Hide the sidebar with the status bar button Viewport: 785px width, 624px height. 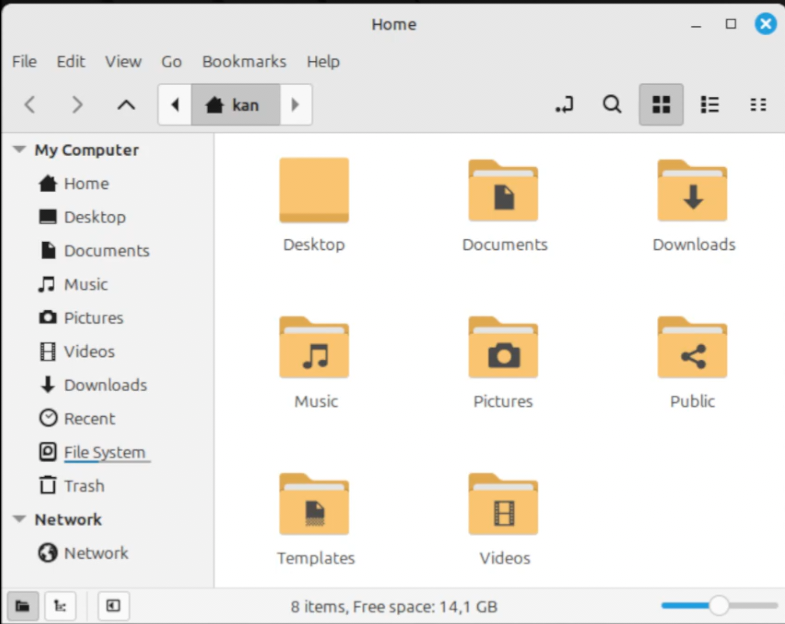click(x=114, y=606)
